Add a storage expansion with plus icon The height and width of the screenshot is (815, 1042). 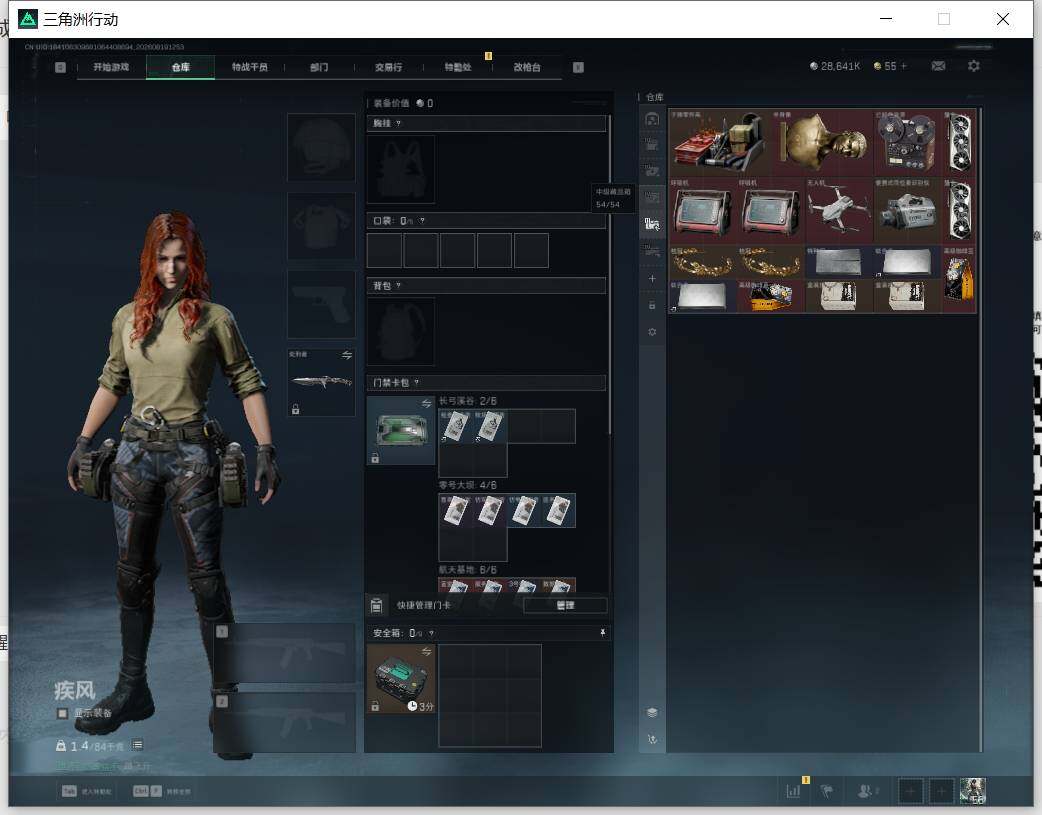pyautogui.click(x=652, y=279)
